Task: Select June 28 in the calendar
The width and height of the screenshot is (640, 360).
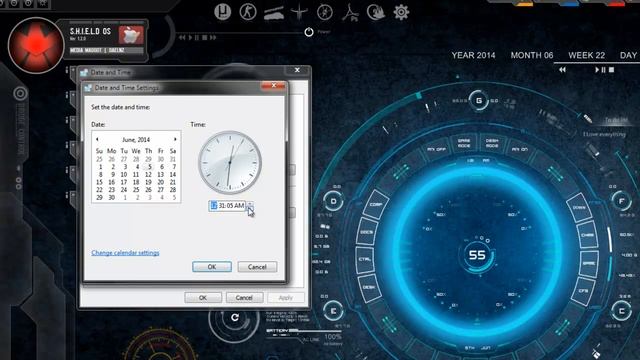Action: (173, 190)
